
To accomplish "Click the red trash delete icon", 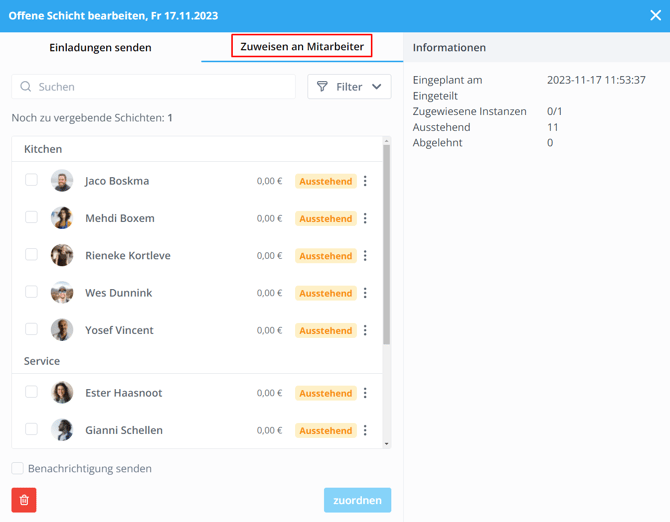I will tap(24, 500).
